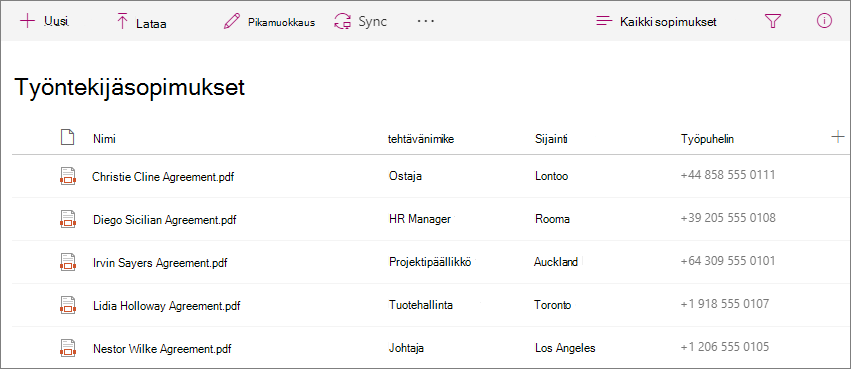Click the Toronto location cell
The width and height of the screenshot is (851, 369).
pos(552,304)
